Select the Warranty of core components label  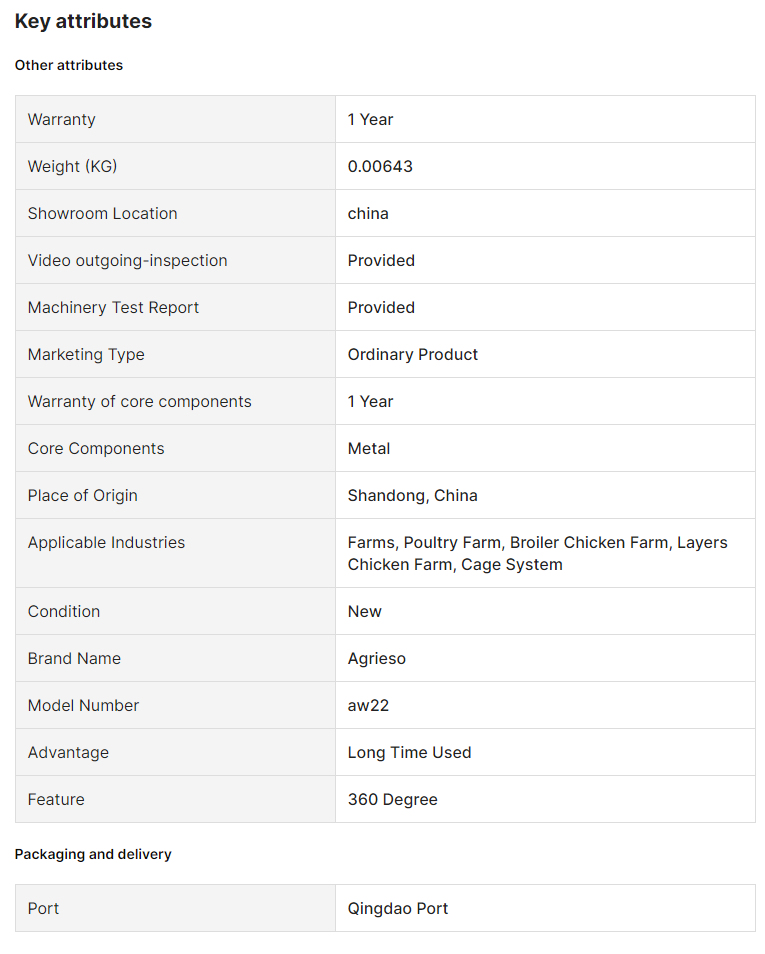(x=139, y=402)
